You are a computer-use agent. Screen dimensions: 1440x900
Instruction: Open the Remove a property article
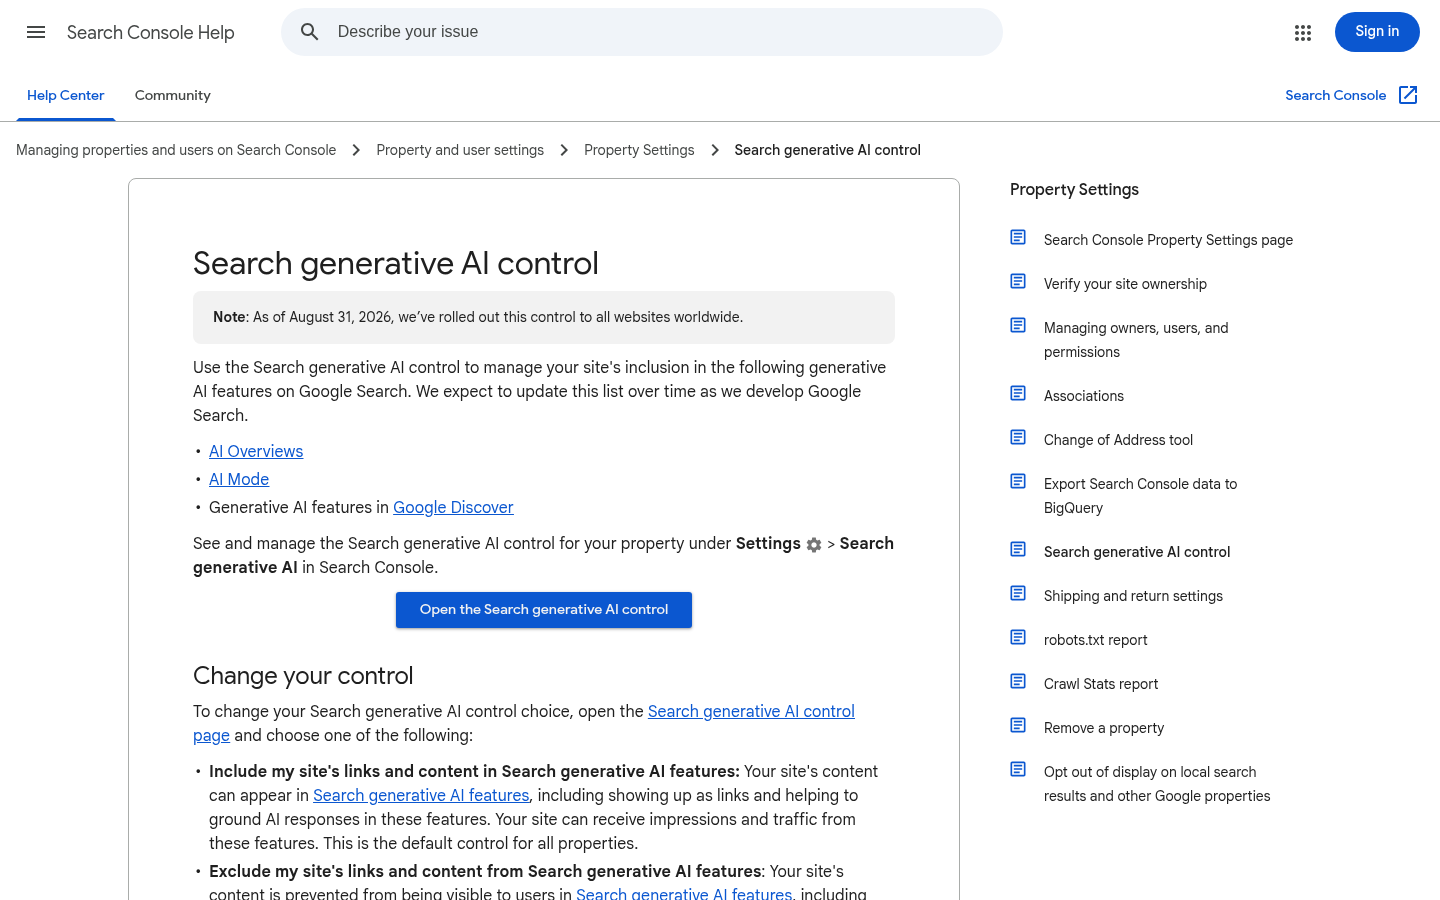[x=1104, y=728]
